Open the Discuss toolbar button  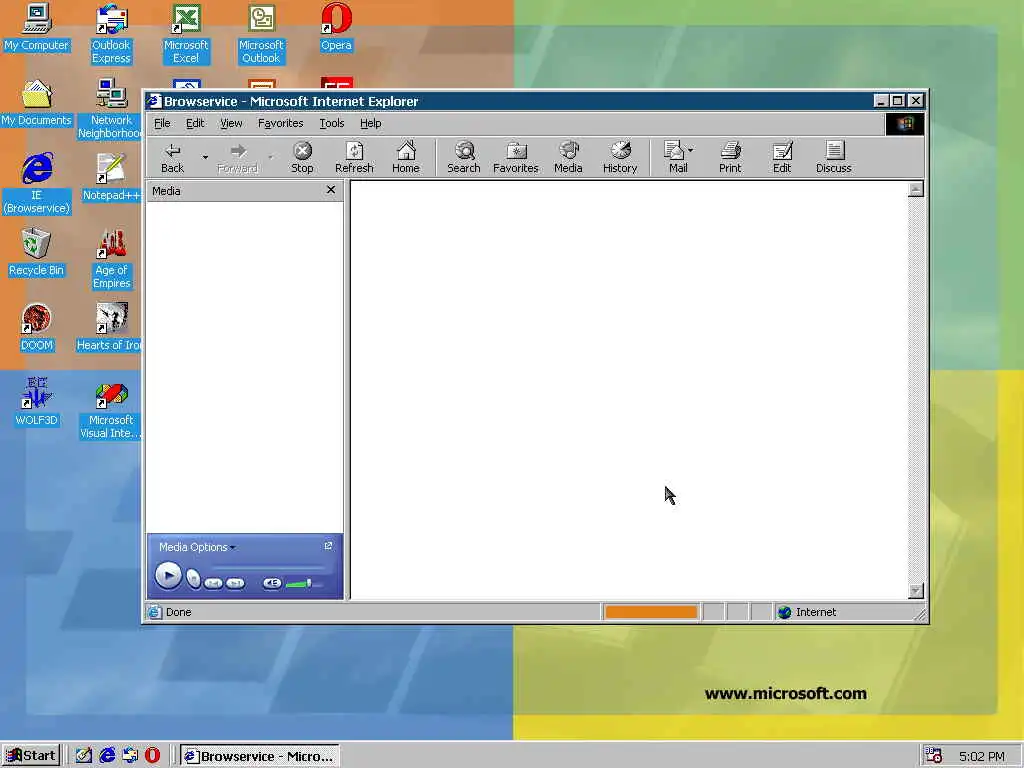pos(833,157)
